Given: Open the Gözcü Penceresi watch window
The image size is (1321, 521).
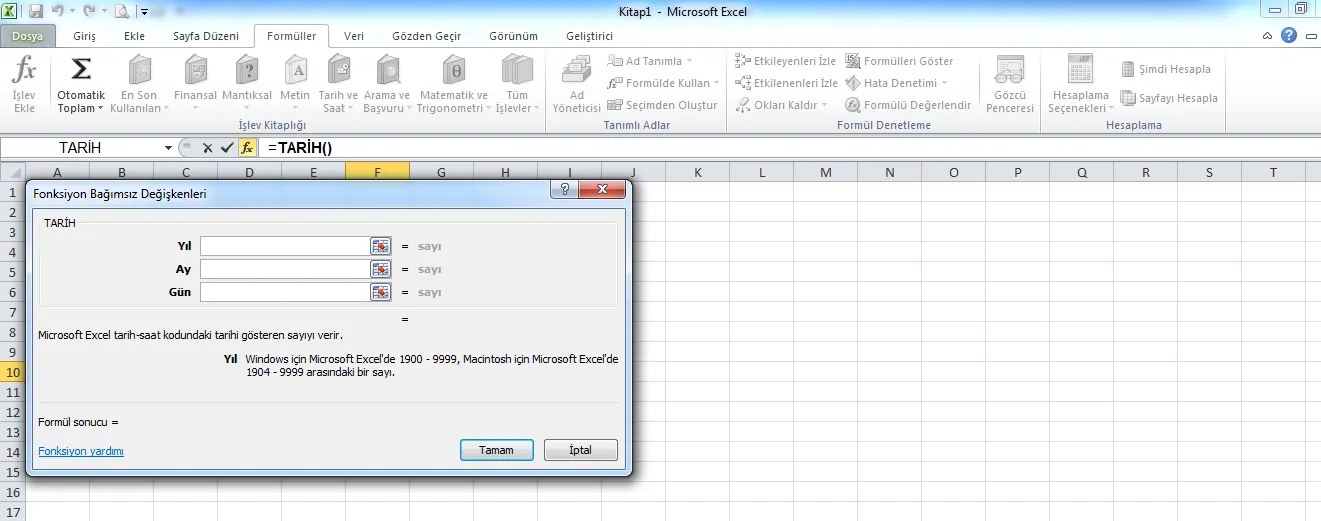Looking at the screenshot, I should [1009, 84].
